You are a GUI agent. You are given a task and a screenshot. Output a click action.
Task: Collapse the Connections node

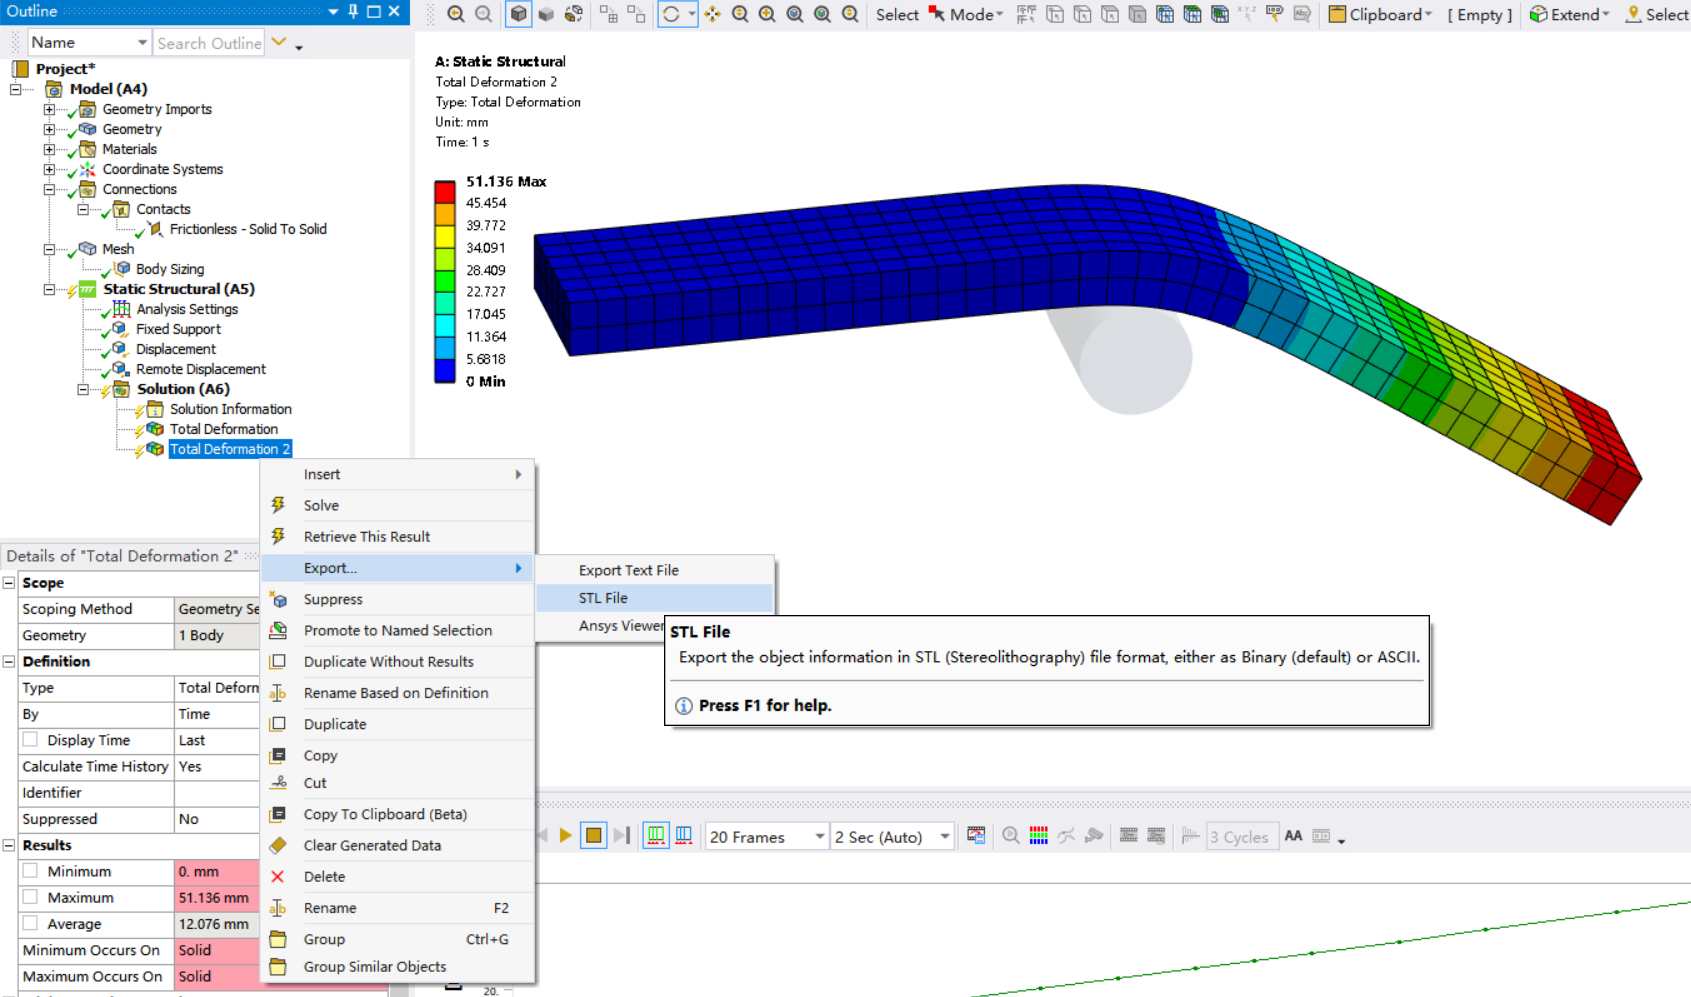coord(49,189)
